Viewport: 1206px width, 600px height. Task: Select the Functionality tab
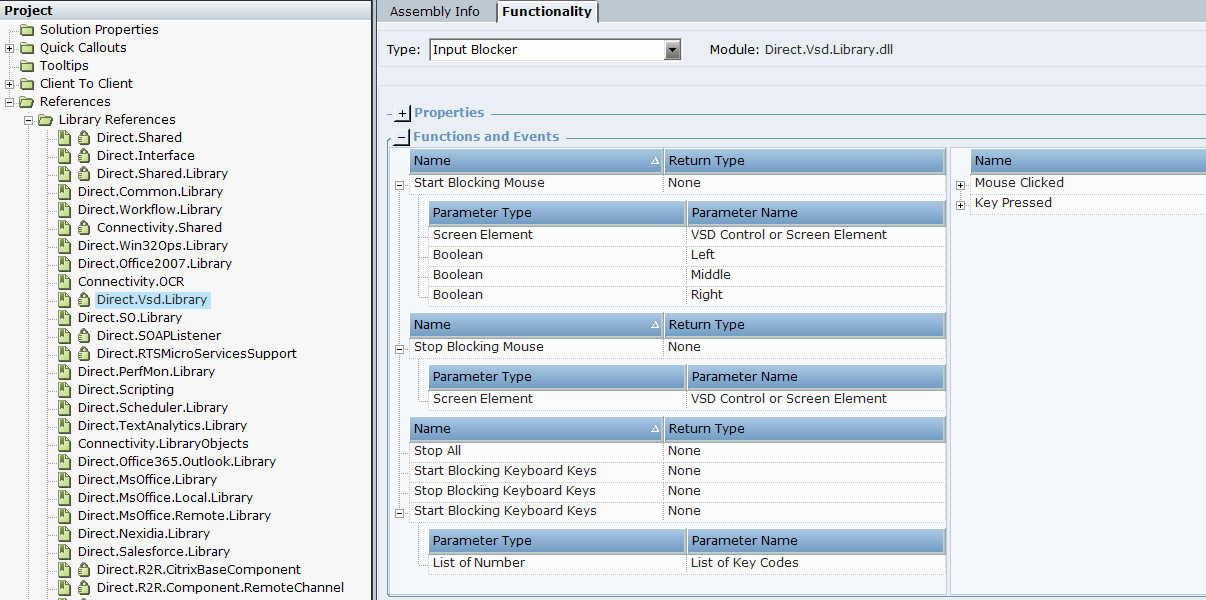(x=547, y=12)
